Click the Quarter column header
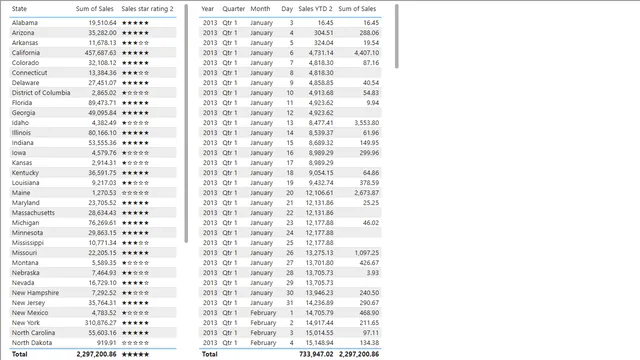This screenshot has width=640, height=360. pyautogui.click(x=233, y=9)
